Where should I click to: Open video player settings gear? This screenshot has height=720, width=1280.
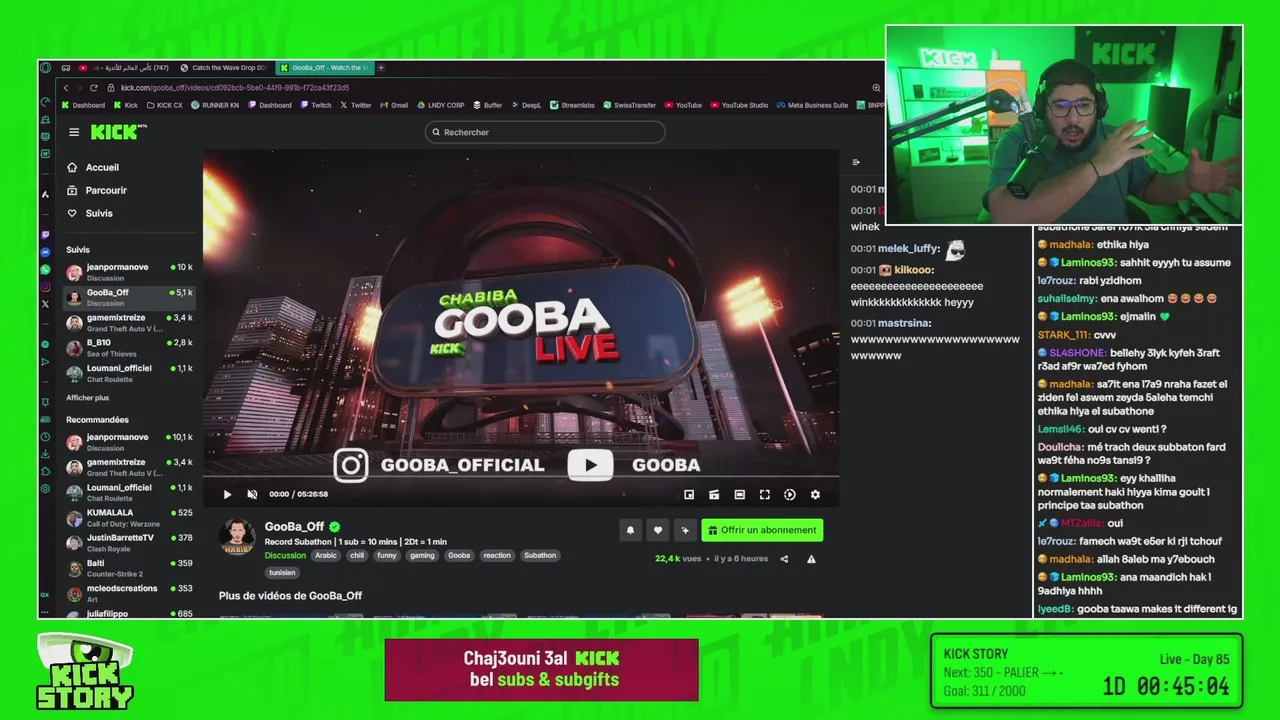(815, 494)
